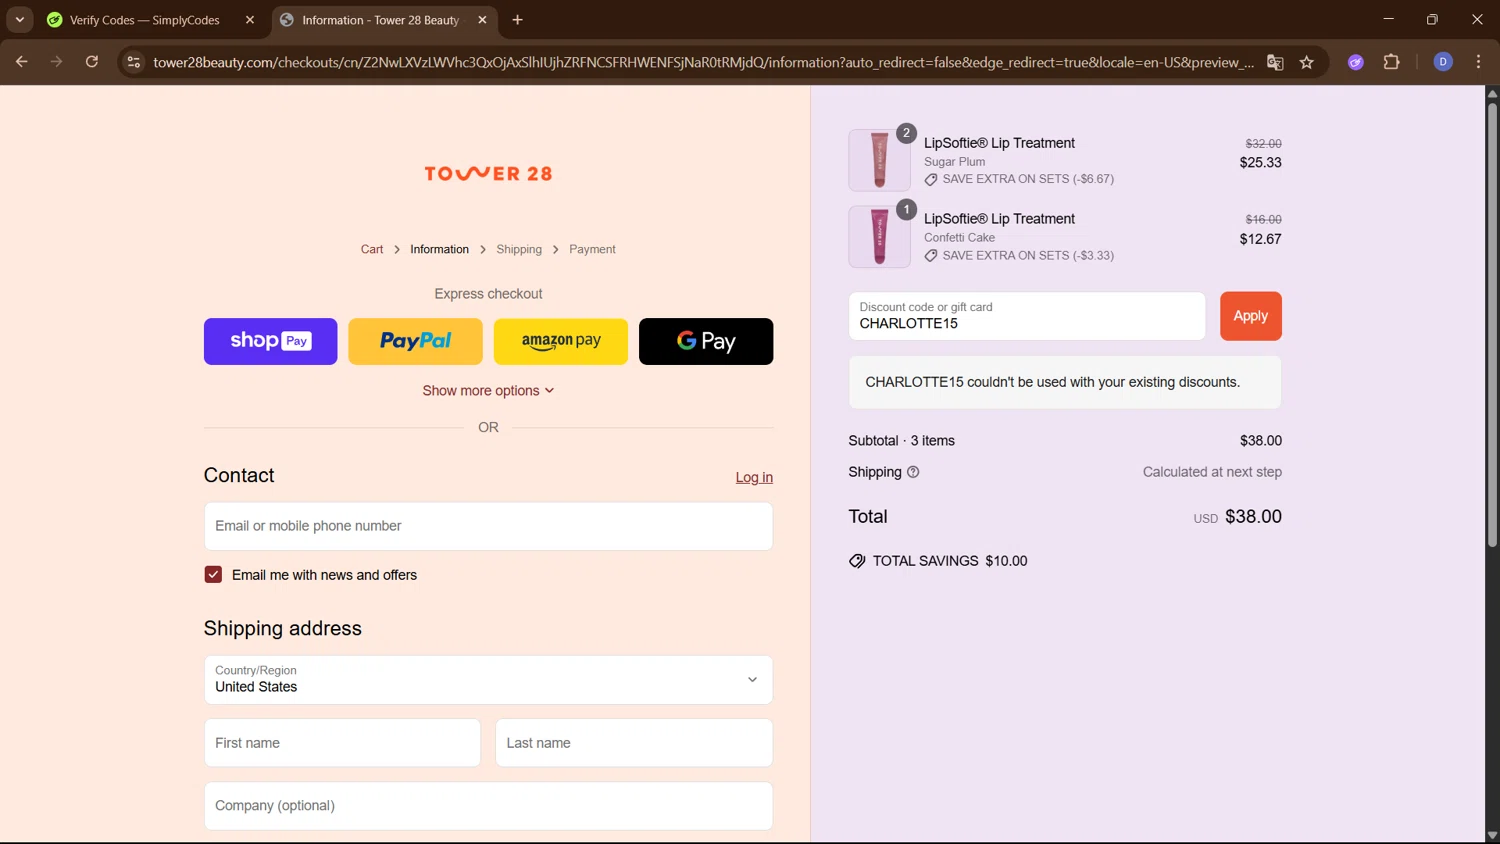
Task: Click the Confetti Cake savings tag icon
Action: [x=931, y=256]
